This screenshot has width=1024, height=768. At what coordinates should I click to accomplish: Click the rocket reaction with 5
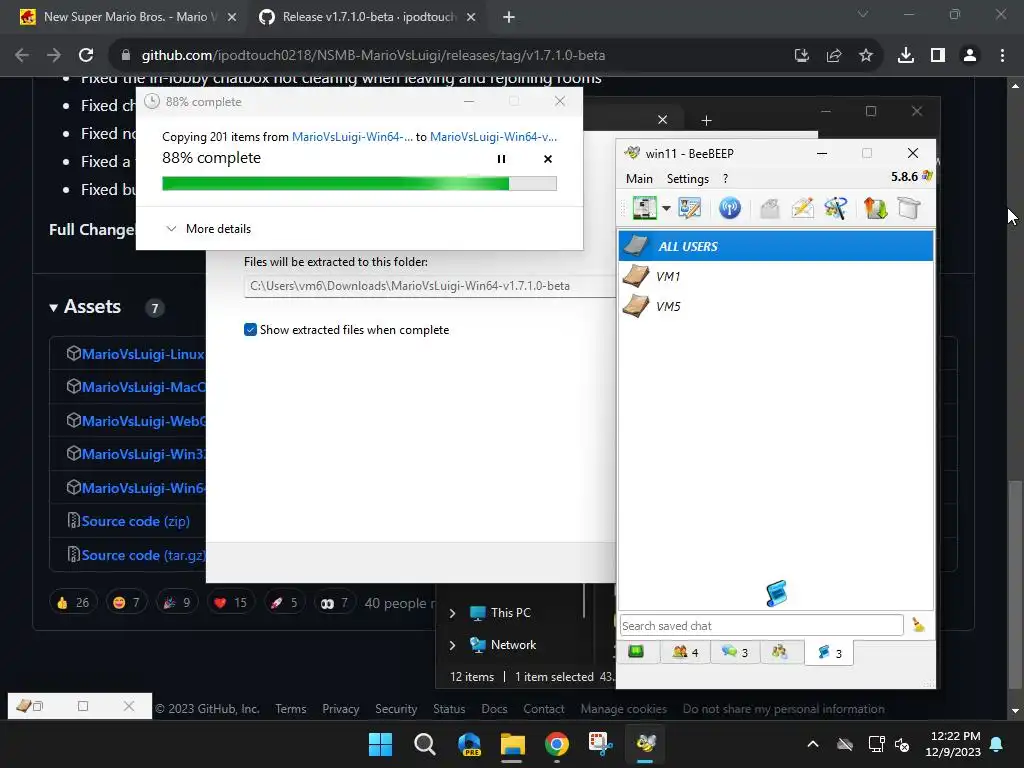coord(284,602)
